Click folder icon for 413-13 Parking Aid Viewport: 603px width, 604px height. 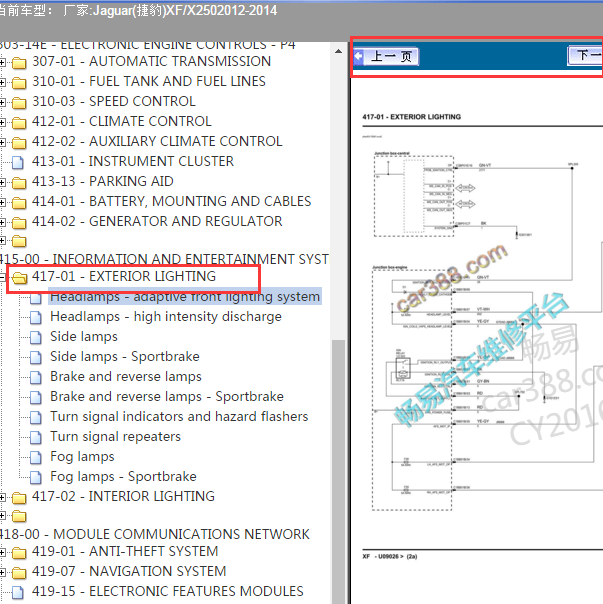(x=19, y=183)
